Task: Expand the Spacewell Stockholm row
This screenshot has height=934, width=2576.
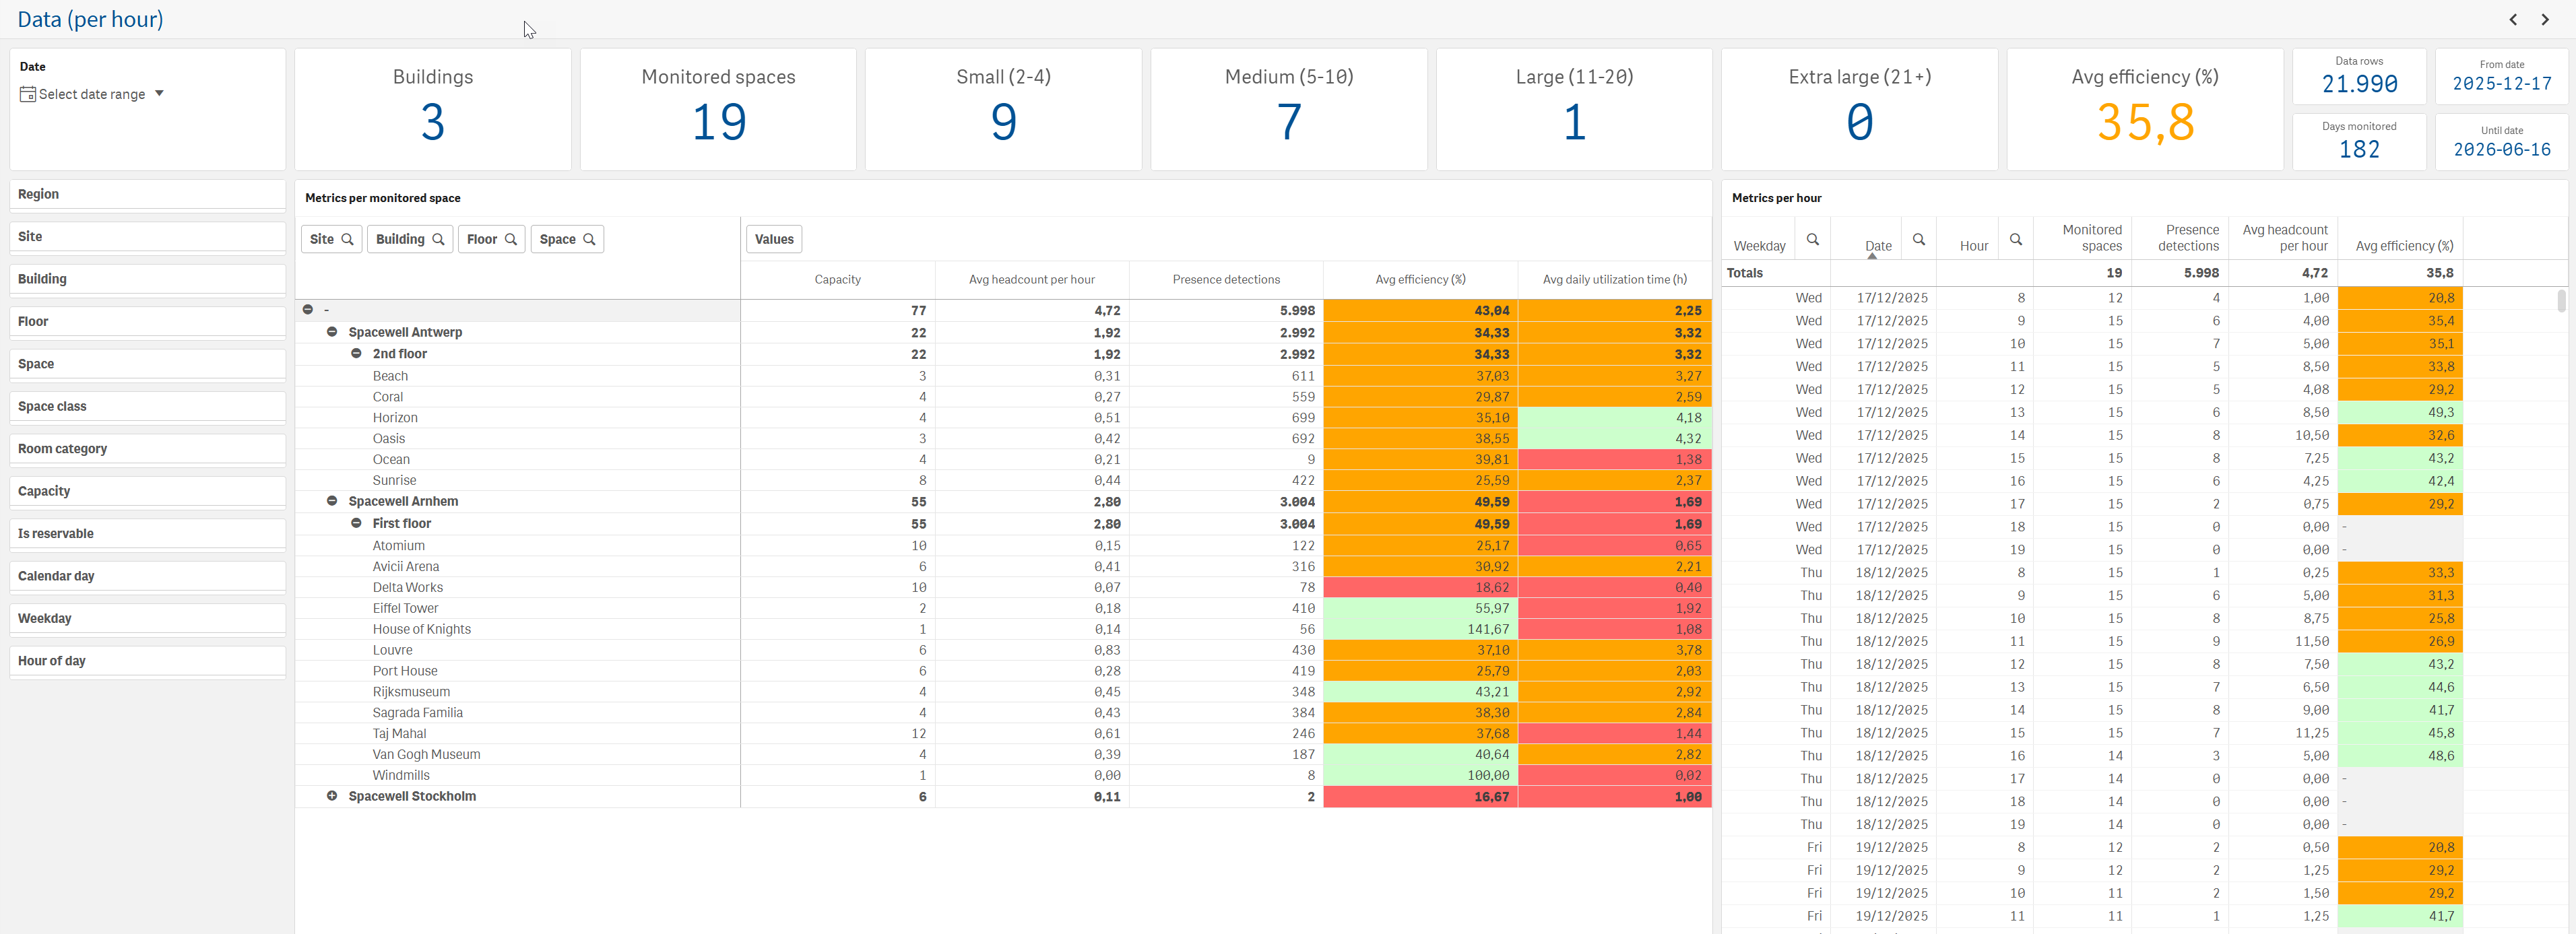Action: point(332,796)
